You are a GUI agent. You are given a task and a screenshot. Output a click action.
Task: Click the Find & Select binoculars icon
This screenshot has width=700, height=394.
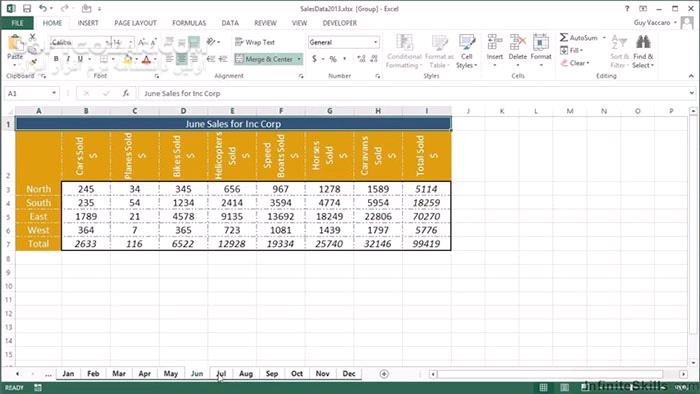tap(643, 43)
